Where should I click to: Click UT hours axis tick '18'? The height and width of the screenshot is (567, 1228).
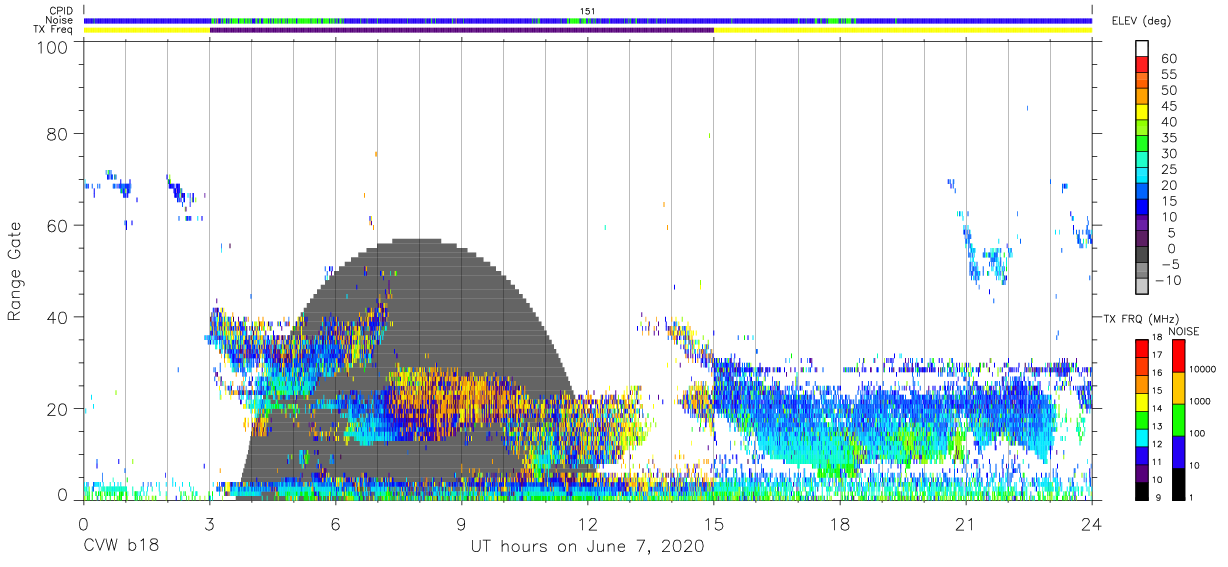tap(840, 524)
